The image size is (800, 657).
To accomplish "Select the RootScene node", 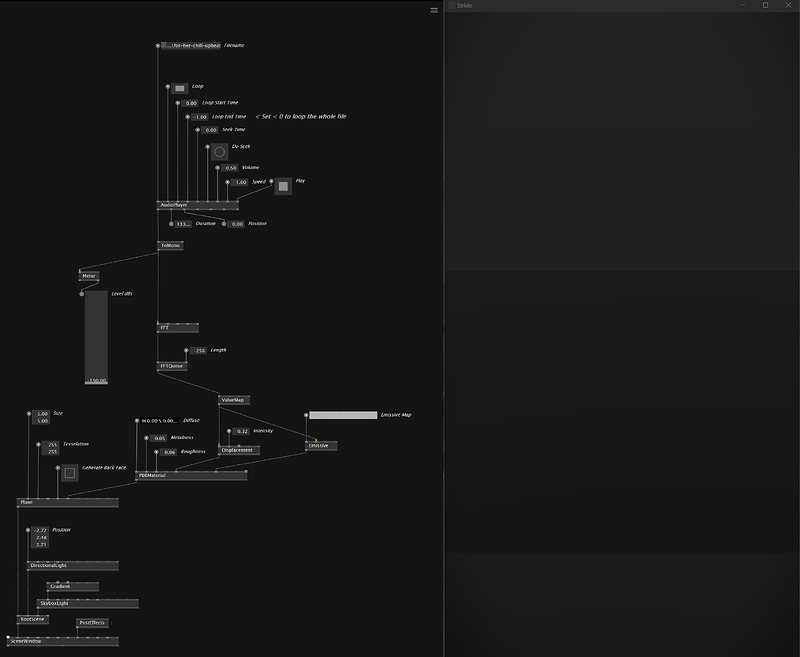I will click(x=33, y=619).
